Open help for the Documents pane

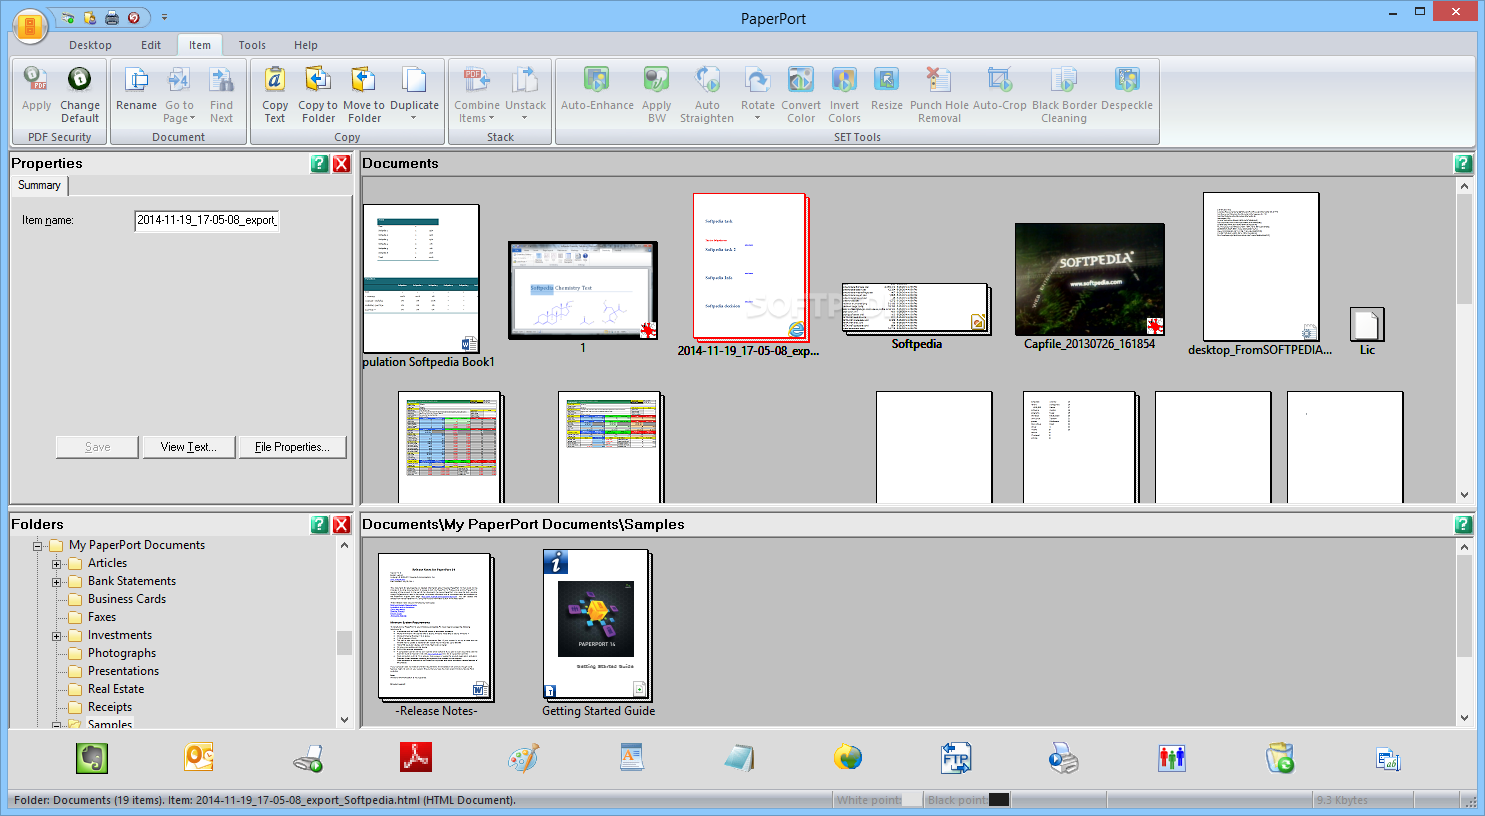point(1463,163)
